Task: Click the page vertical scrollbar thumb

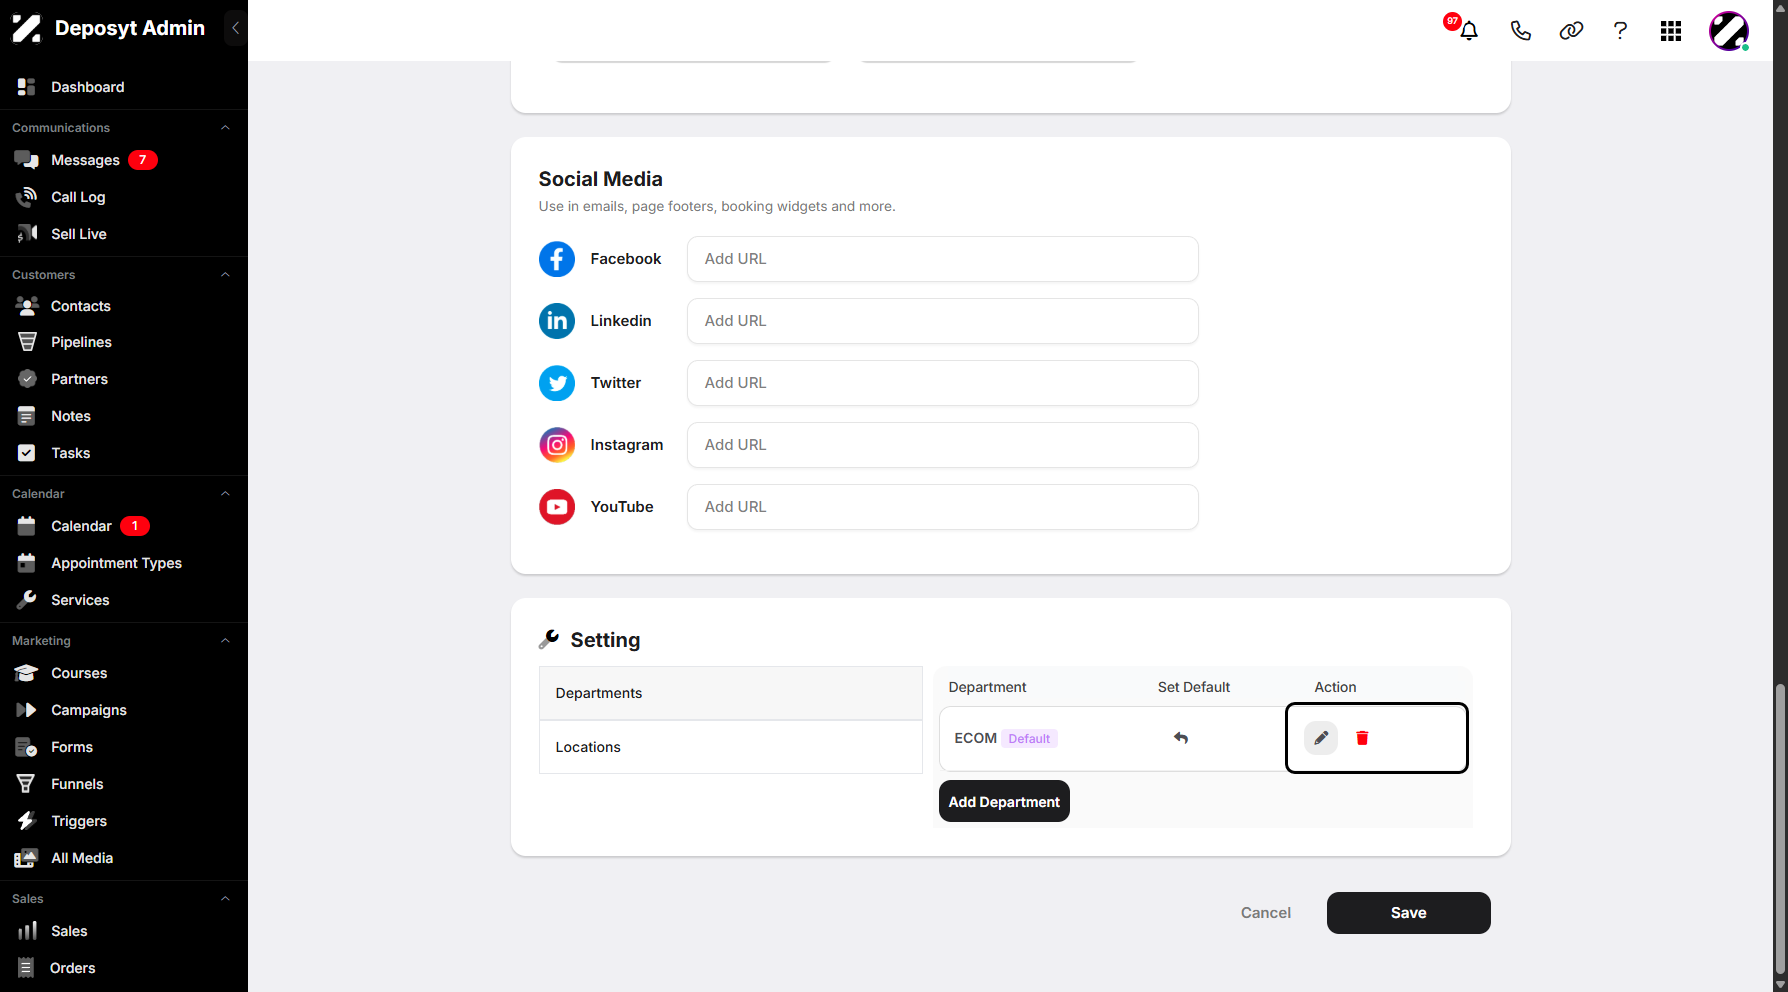Action: [1779, 829]
